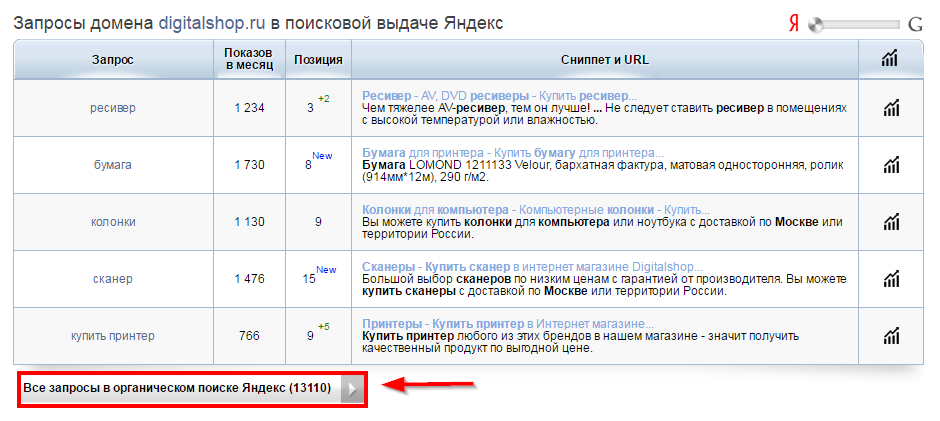Open snippet link Сканеры - Купить сканер
The height and width of the screenshot is (421, 940).
(532, 267)
